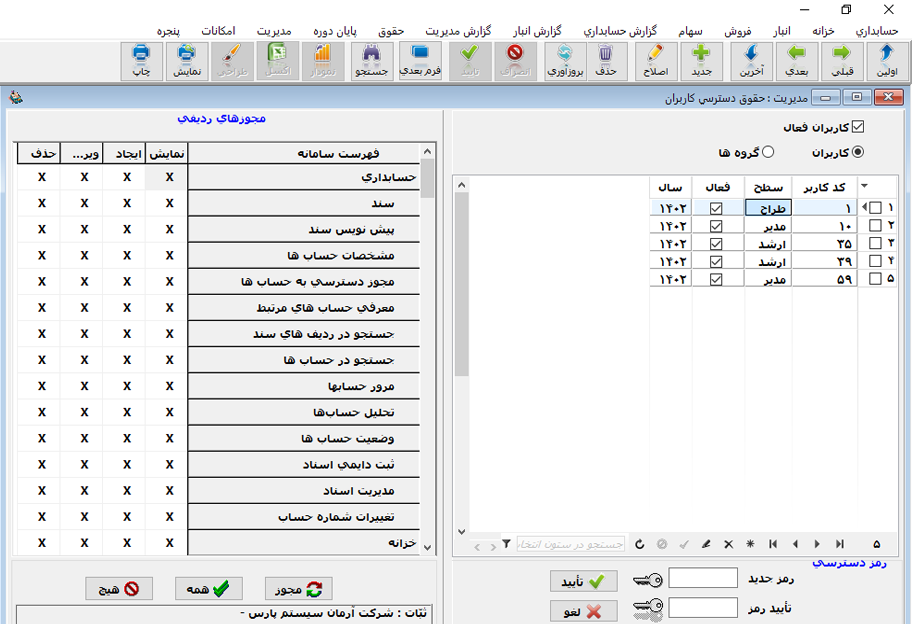912x624 pixels.
Task: Jump to last record with آخرین icon
Action: pyautogui.click(x=751, y=60)
